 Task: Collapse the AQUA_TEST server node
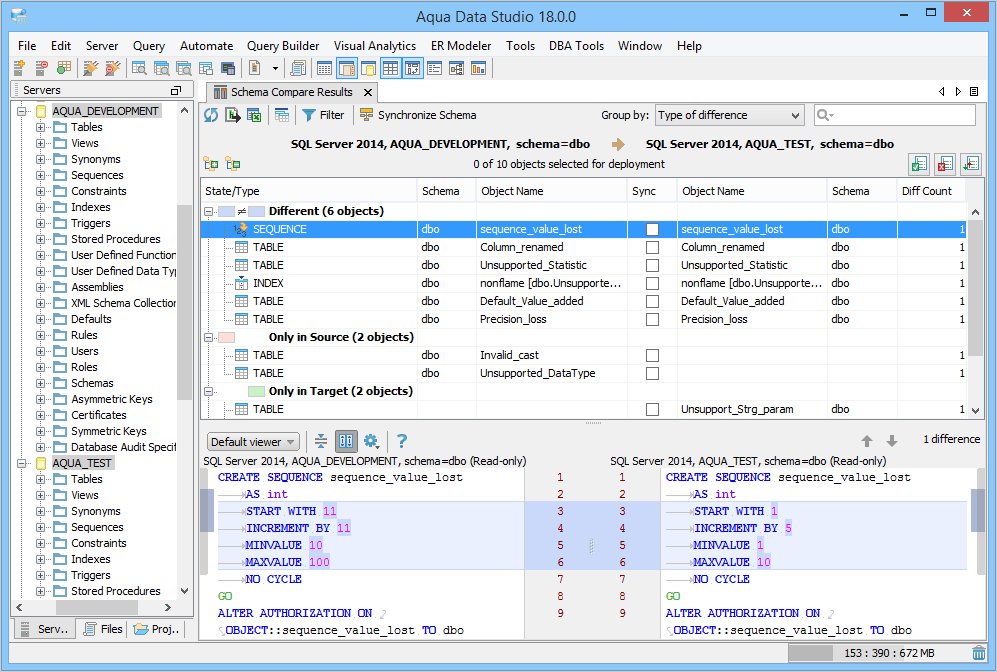pyautogui.click(x=22, y=463)
